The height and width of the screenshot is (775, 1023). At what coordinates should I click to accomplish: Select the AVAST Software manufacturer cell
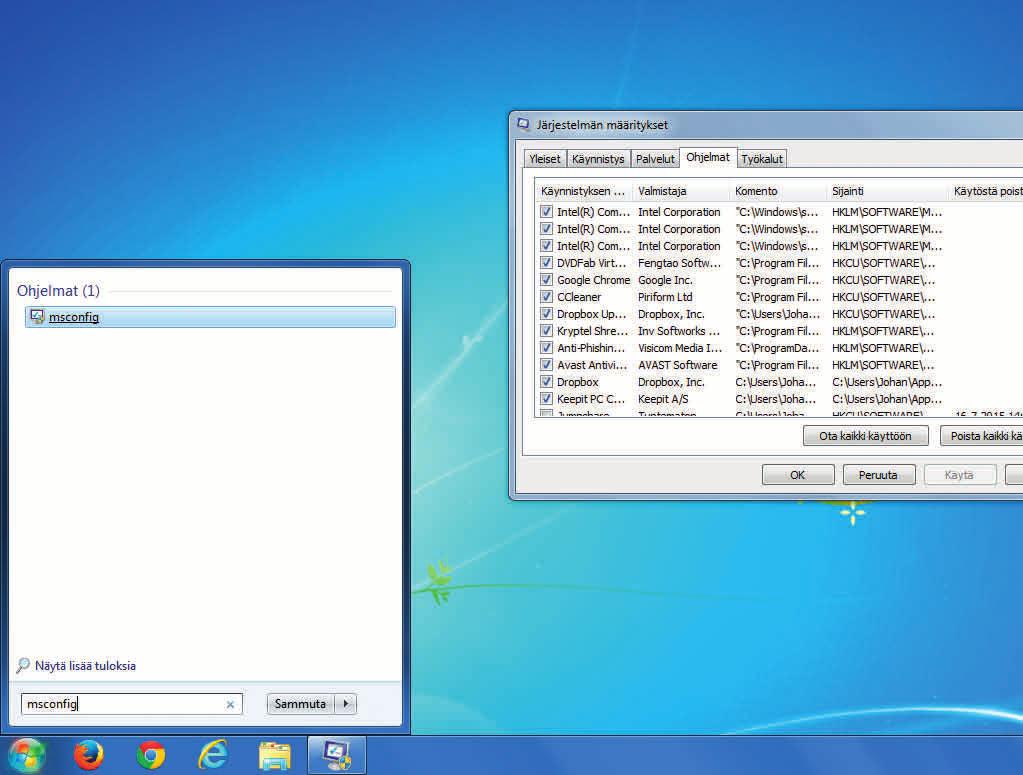[x=677, y=365]
